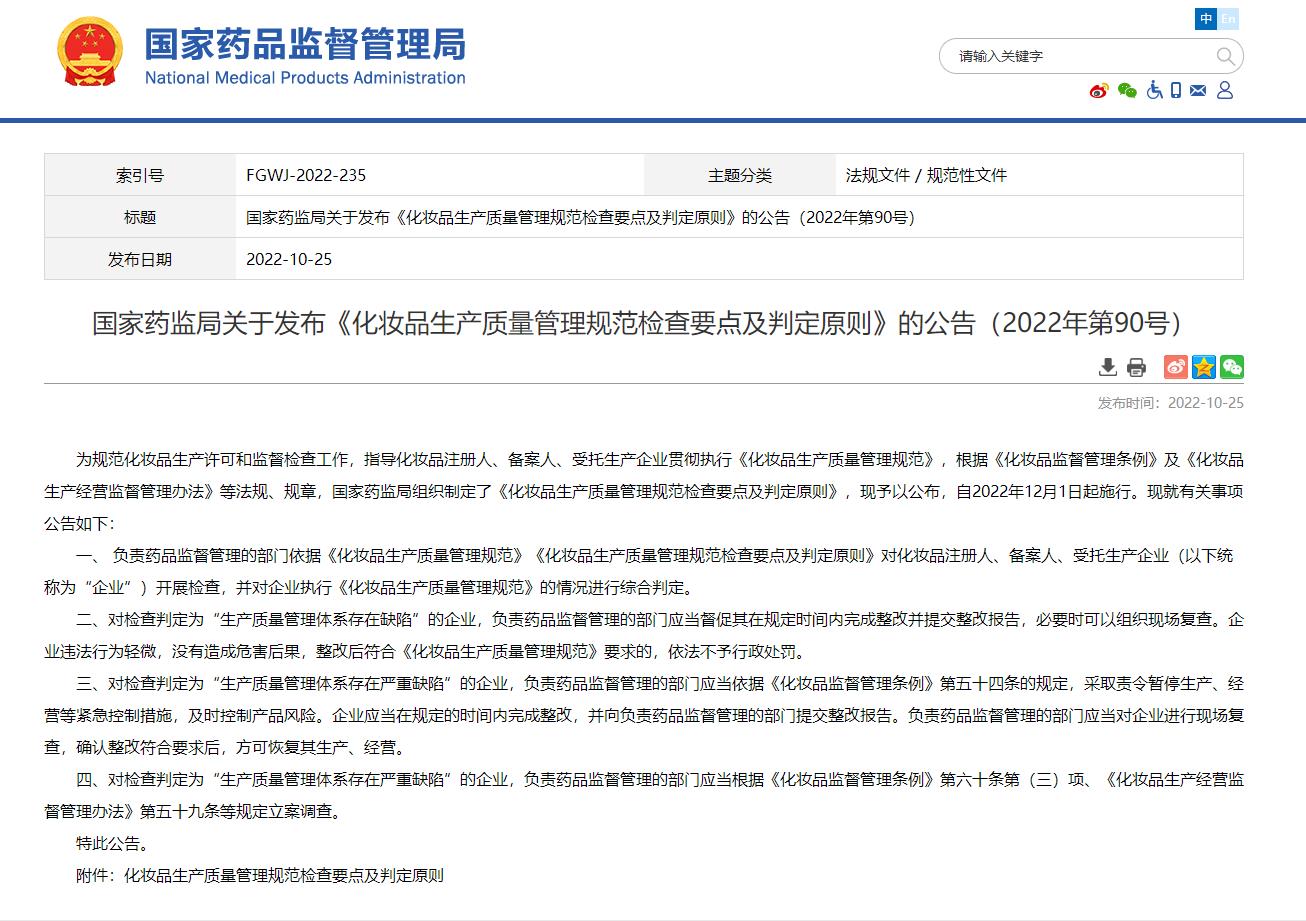Open the attachment 化妆品生产质量管理规范检查要点及判定原则

(x=284, y=875)
